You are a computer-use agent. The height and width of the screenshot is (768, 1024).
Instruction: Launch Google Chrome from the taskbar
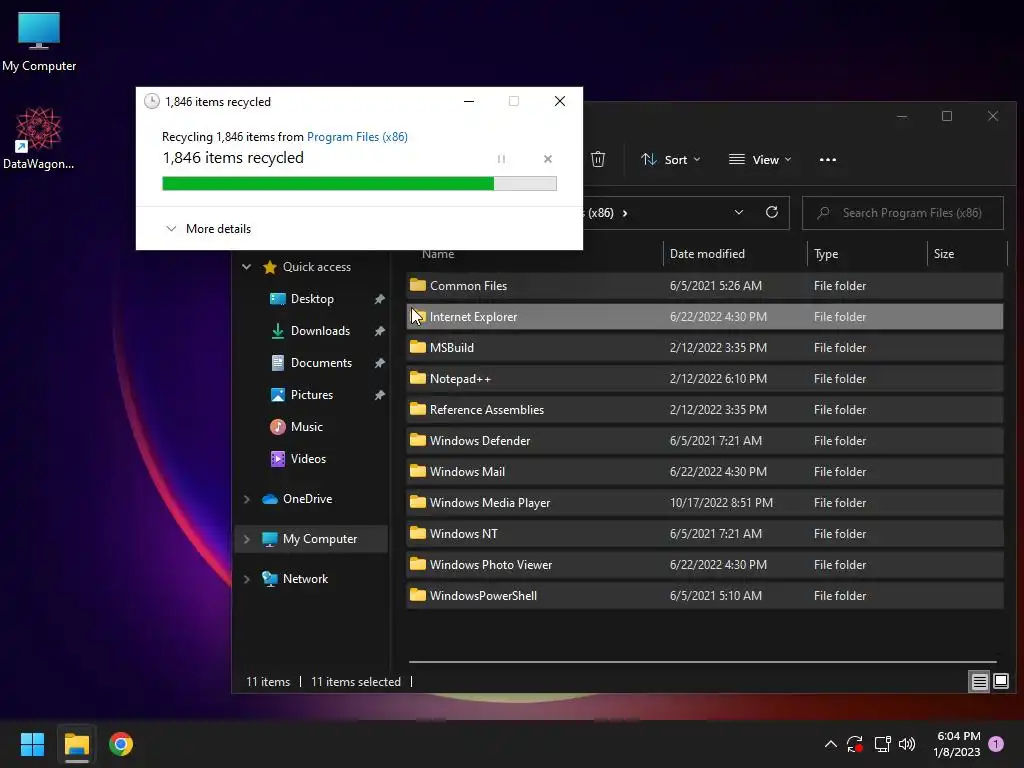[x=121, y=744]
